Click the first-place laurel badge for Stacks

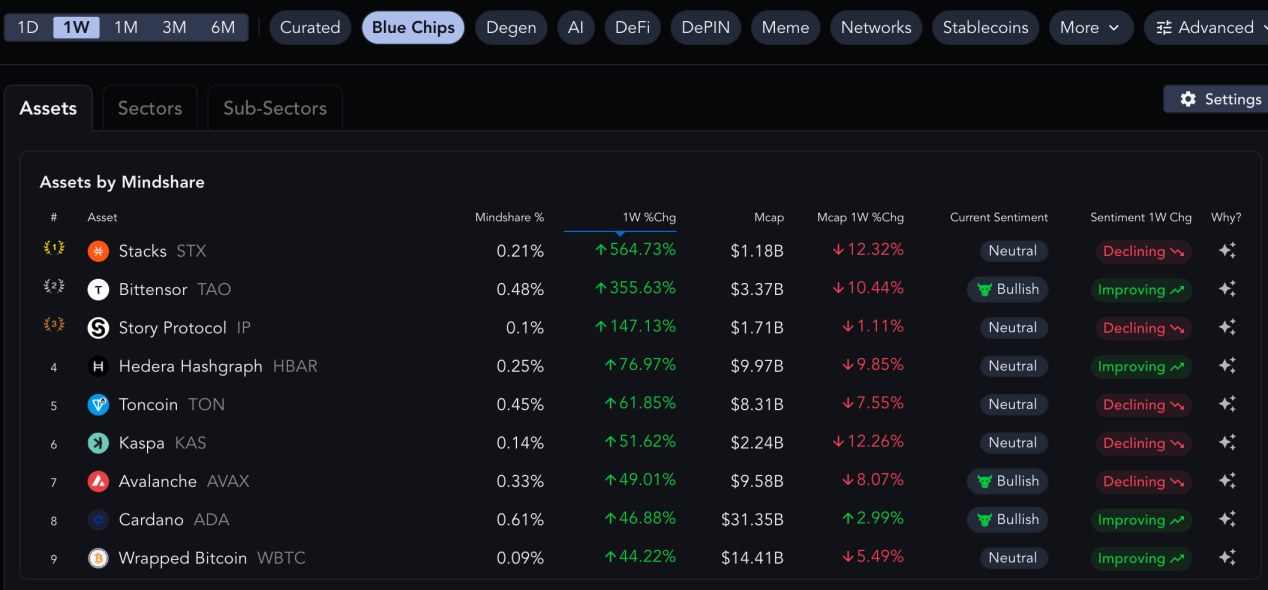coord(54,248)
